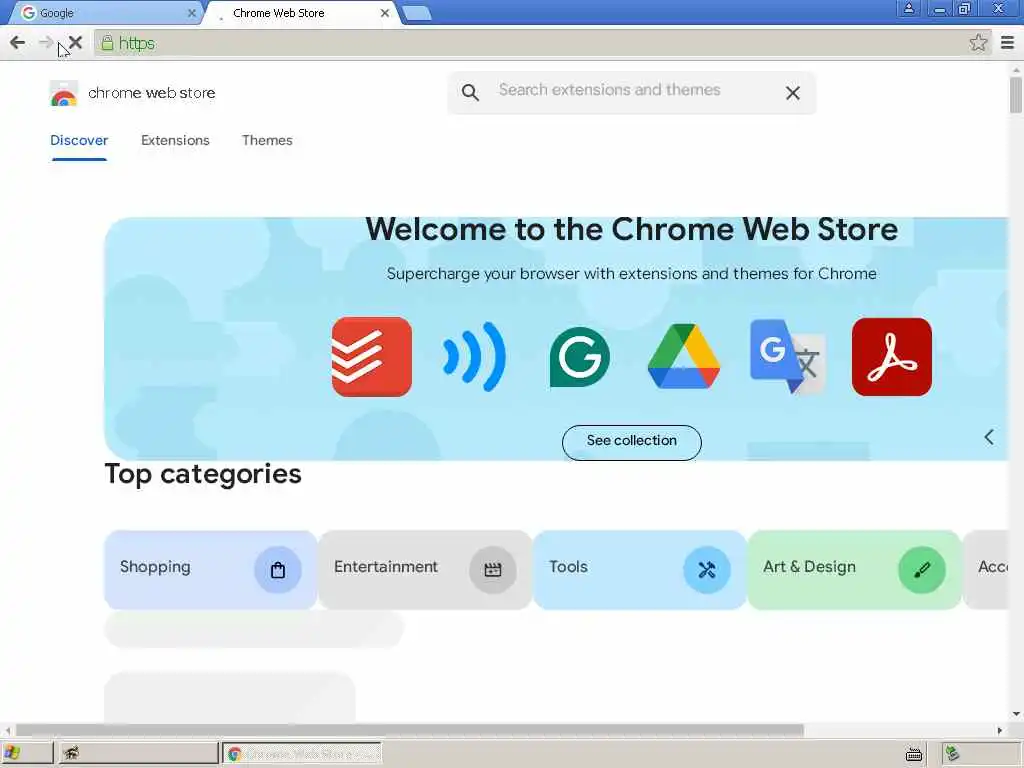This screenshot has height=768, width=1024.
Task: Go to previous banner with the chevron
Action: click(x=989, y=437)
